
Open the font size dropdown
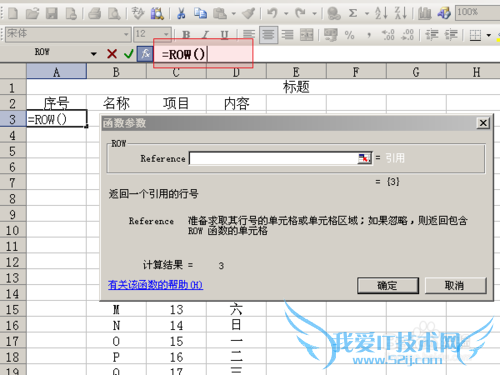point(166,34)
